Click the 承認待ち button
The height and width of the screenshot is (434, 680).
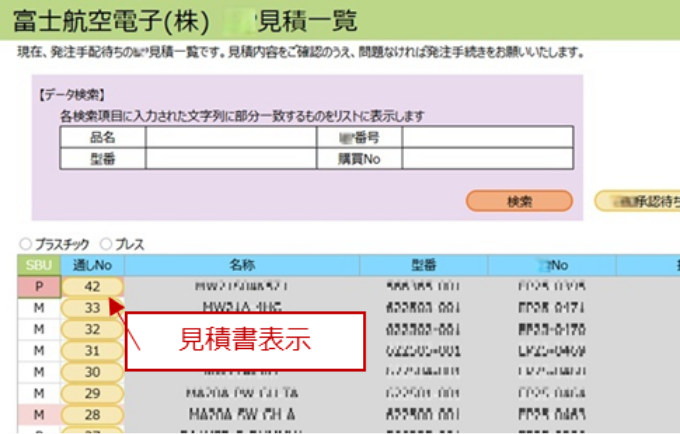(x=638, y=201)
